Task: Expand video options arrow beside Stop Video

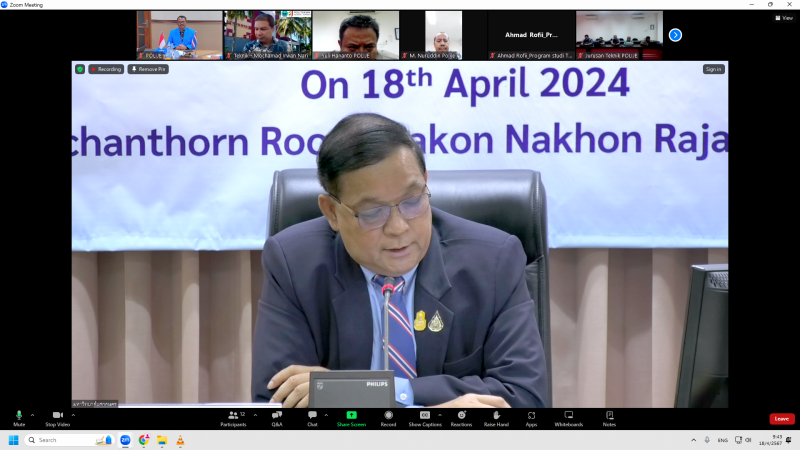Action: (x=76, y=414)
